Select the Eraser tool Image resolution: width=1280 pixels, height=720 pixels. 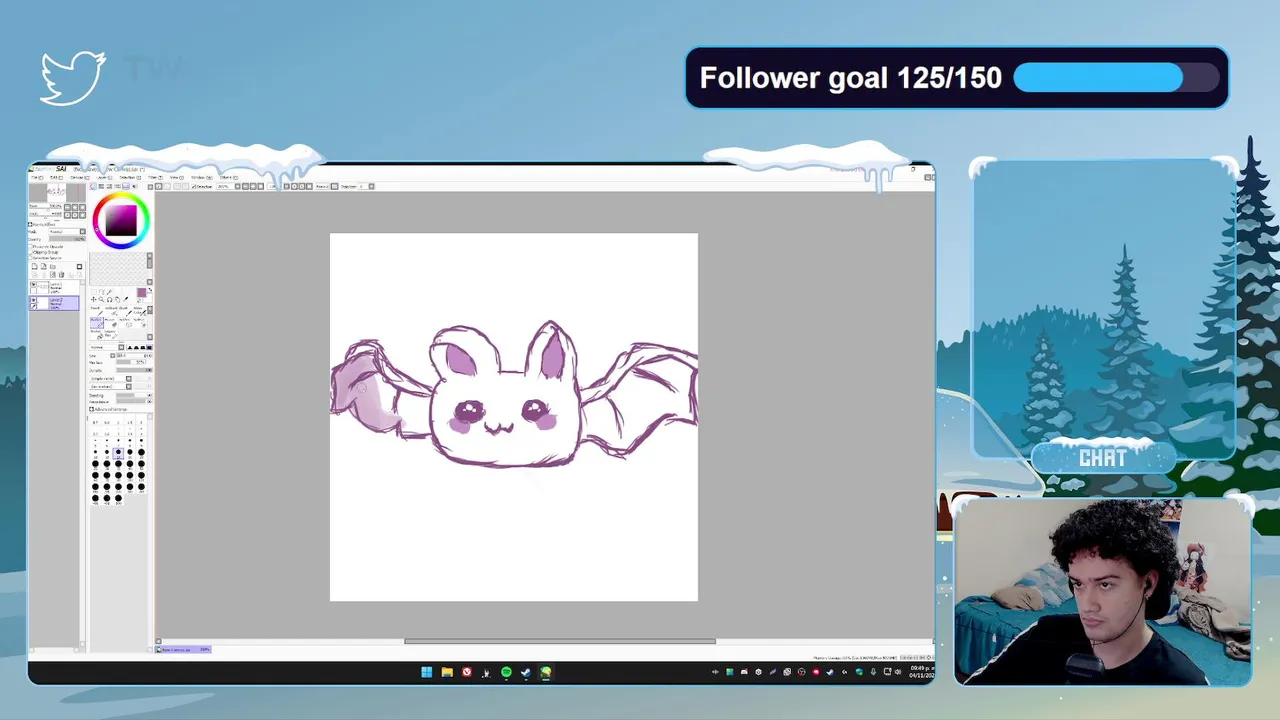tap(111, 323)
